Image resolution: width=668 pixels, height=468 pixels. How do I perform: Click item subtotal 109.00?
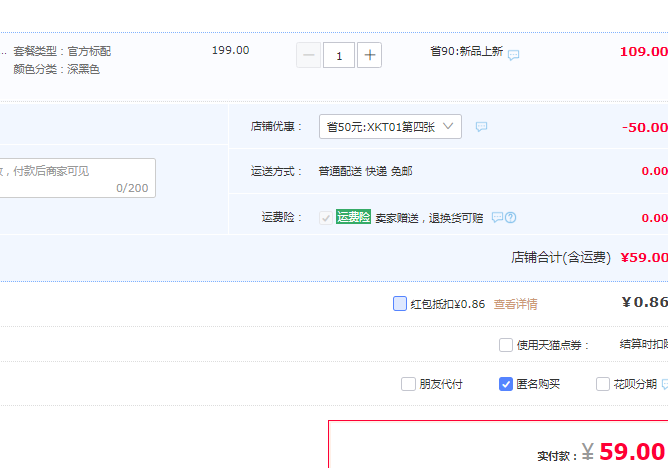[644, 52]
